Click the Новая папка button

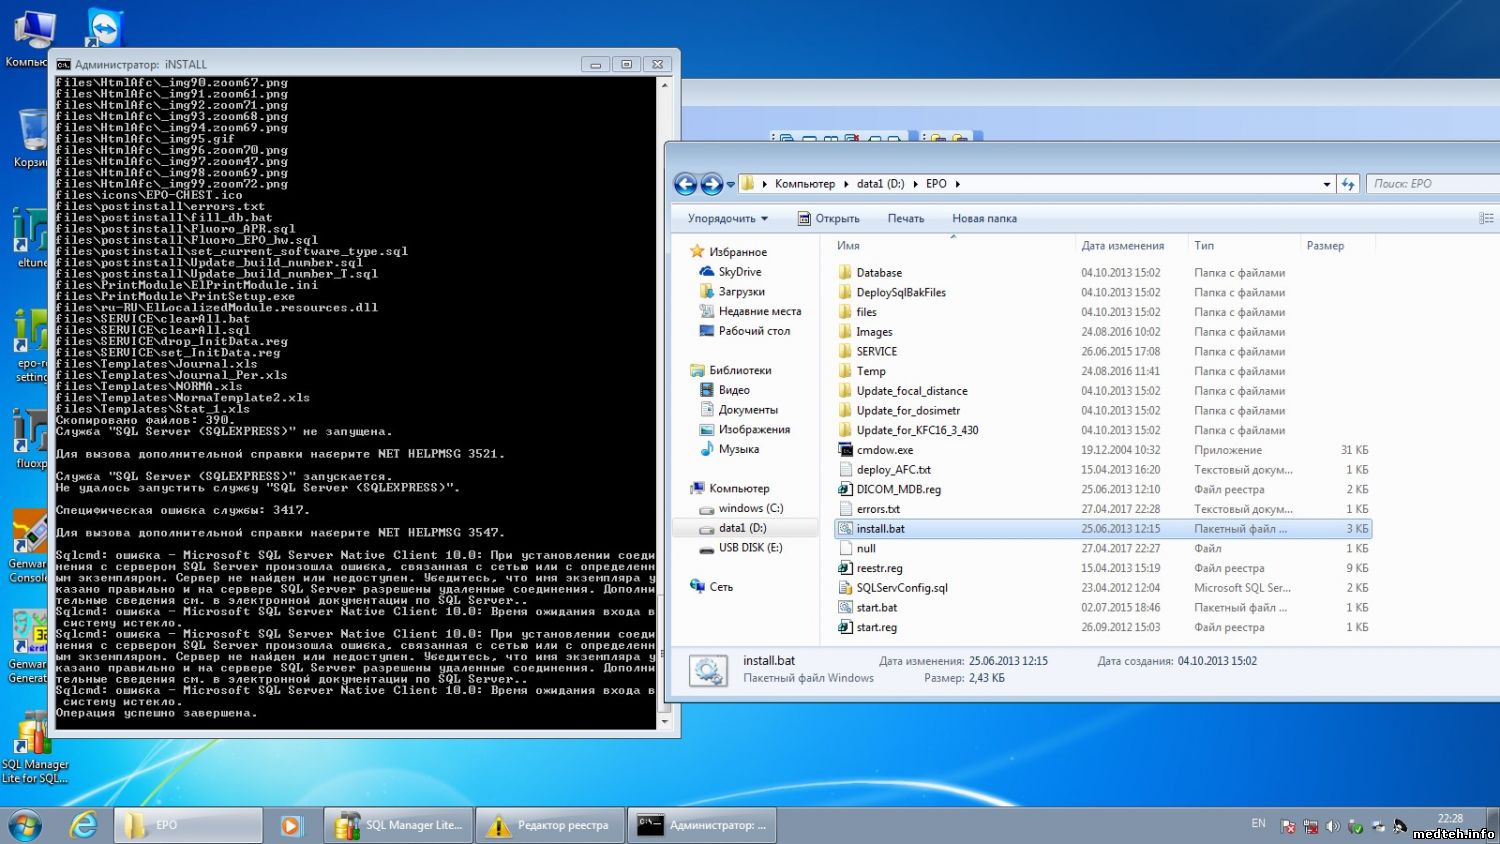coord(984,218)
